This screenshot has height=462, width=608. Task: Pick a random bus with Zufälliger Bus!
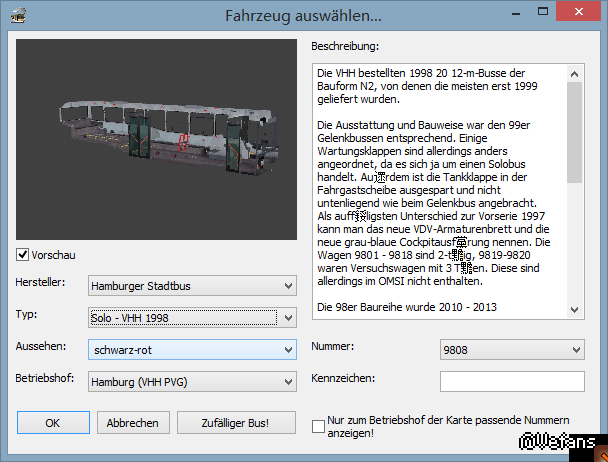tap(237, 422)
